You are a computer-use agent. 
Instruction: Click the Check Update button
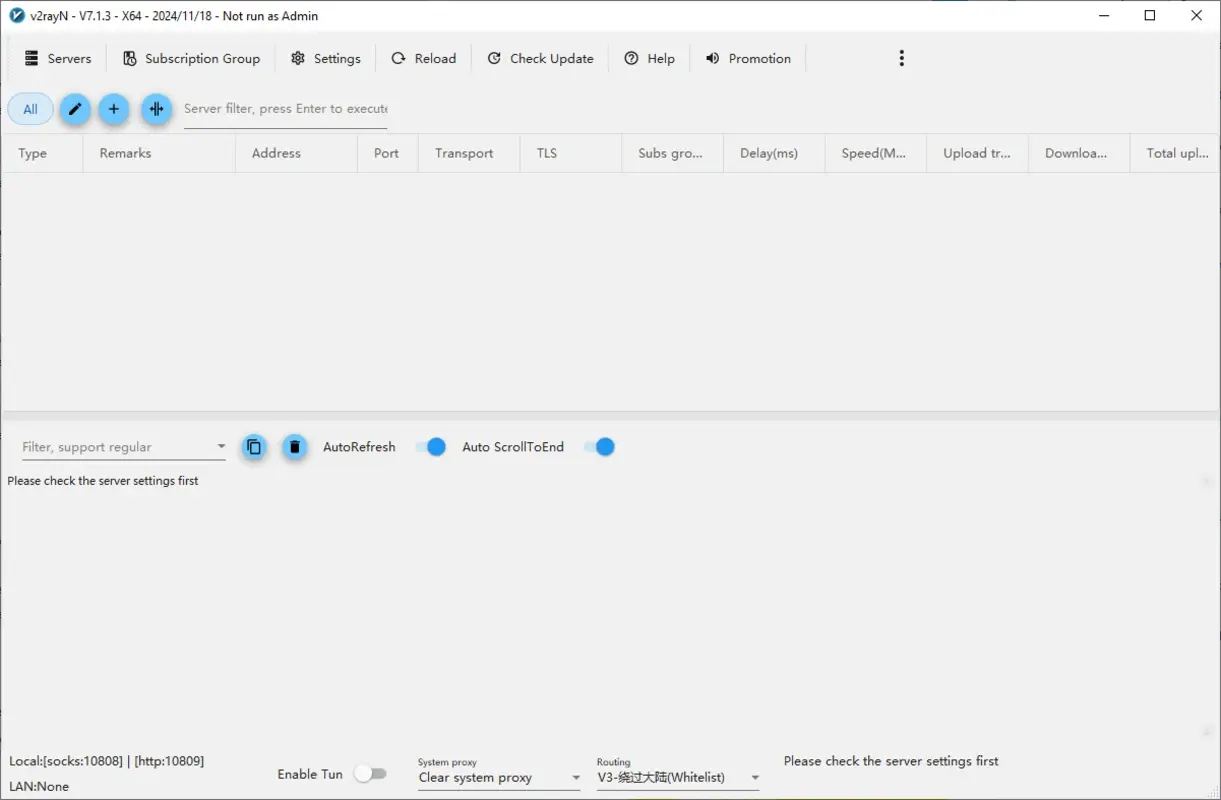coord(540,58)
